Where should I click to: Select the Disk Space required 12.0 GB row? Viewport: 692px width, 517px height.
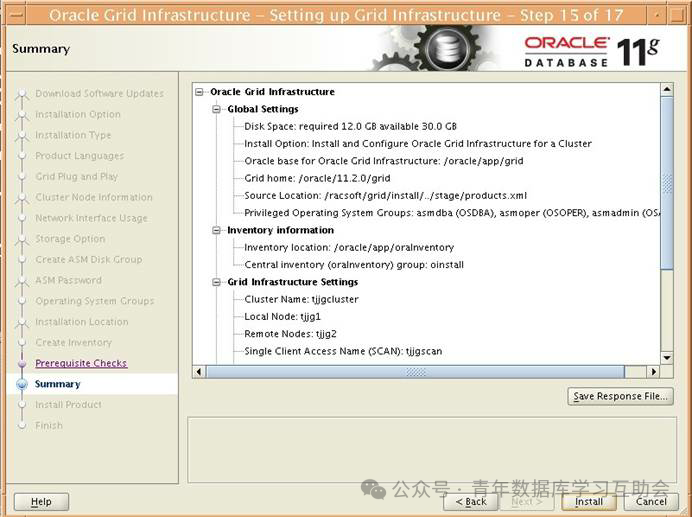pyautogui.click(x=350, y=126)
